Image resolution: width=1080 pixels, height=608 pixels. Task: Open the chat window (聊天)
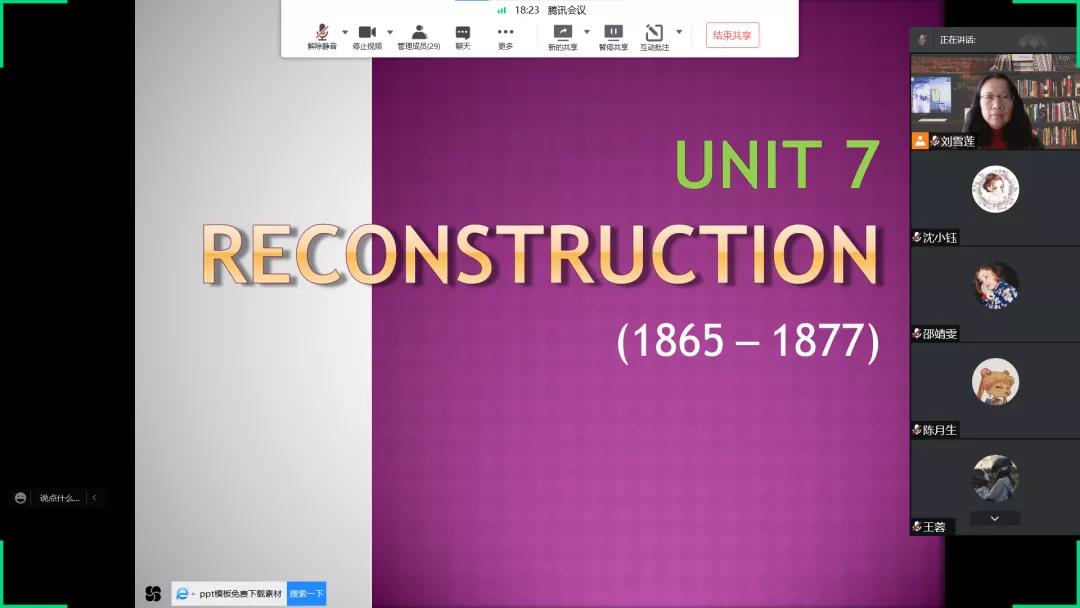462,33
